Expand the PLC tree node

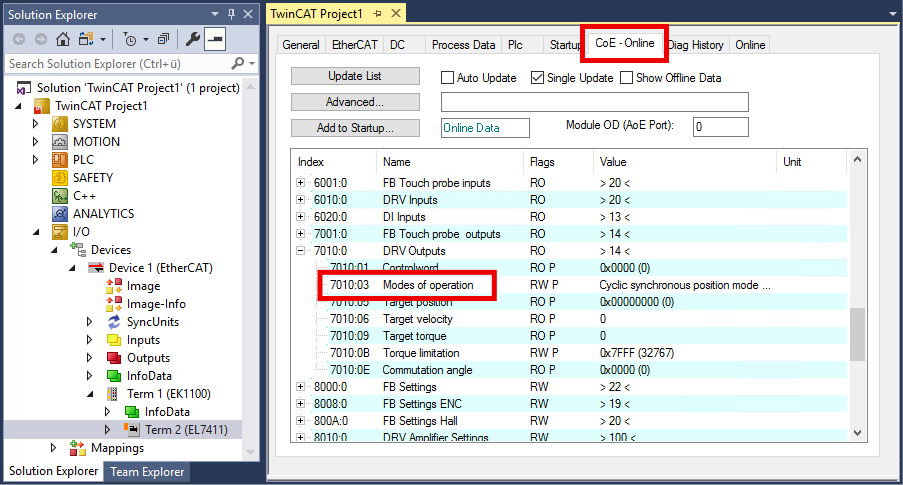35,160
